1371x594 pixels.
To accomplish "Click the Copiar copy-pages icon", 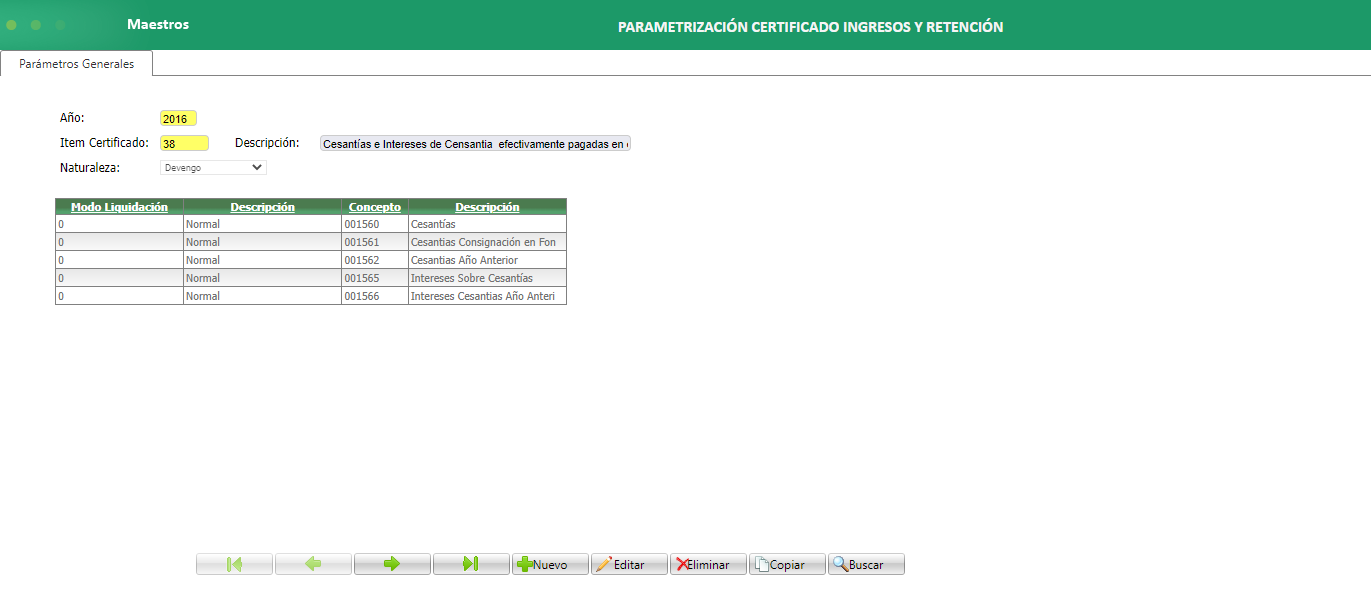I will point(786,563).
